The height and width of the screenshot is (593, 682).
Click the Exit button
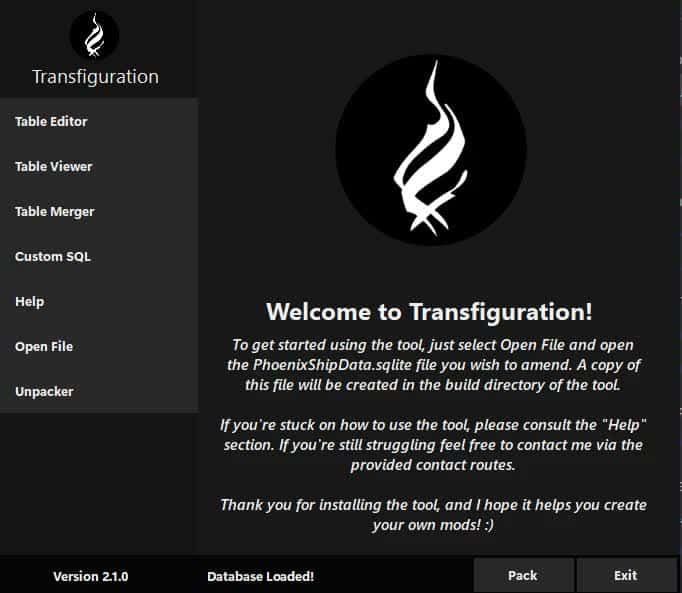click(626, 576)
